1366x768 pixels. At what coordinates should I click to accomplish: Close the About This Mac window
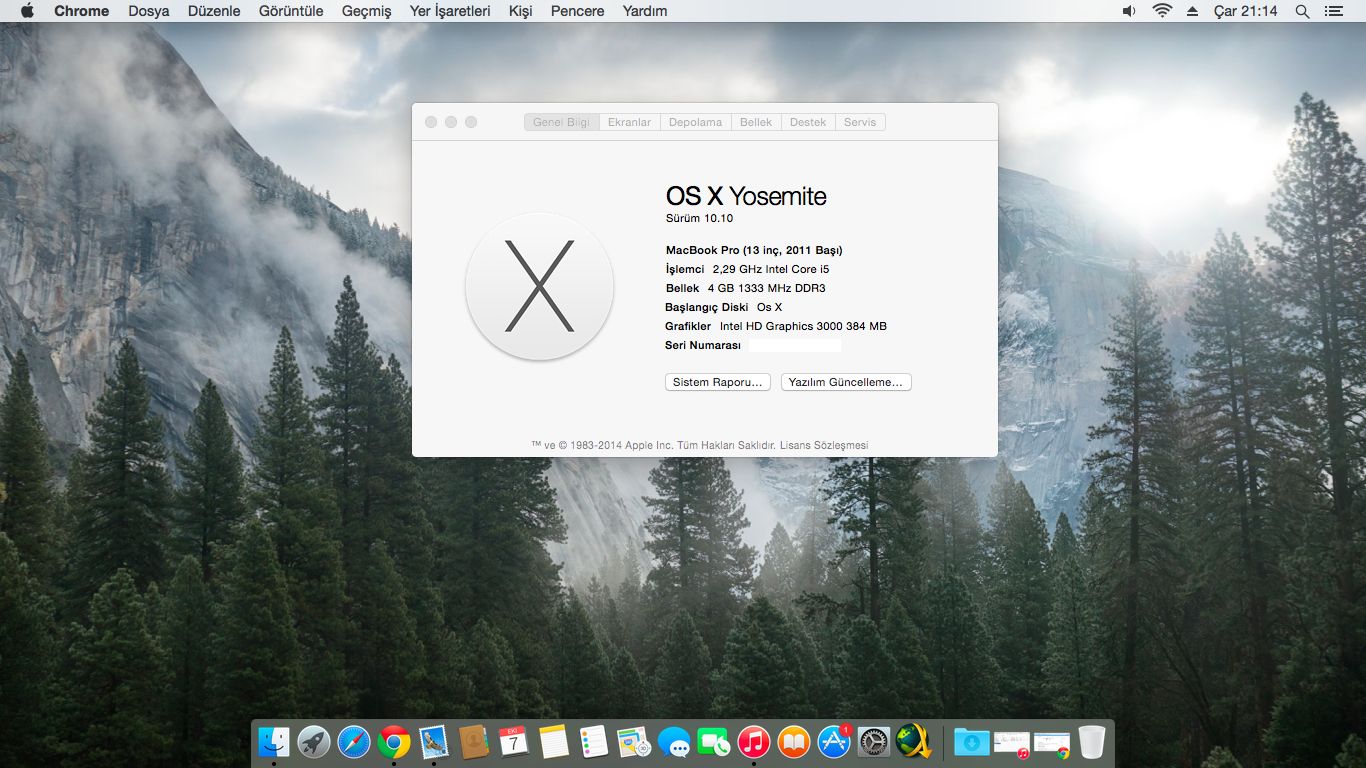pyautogui.click(x=431, y=122)
